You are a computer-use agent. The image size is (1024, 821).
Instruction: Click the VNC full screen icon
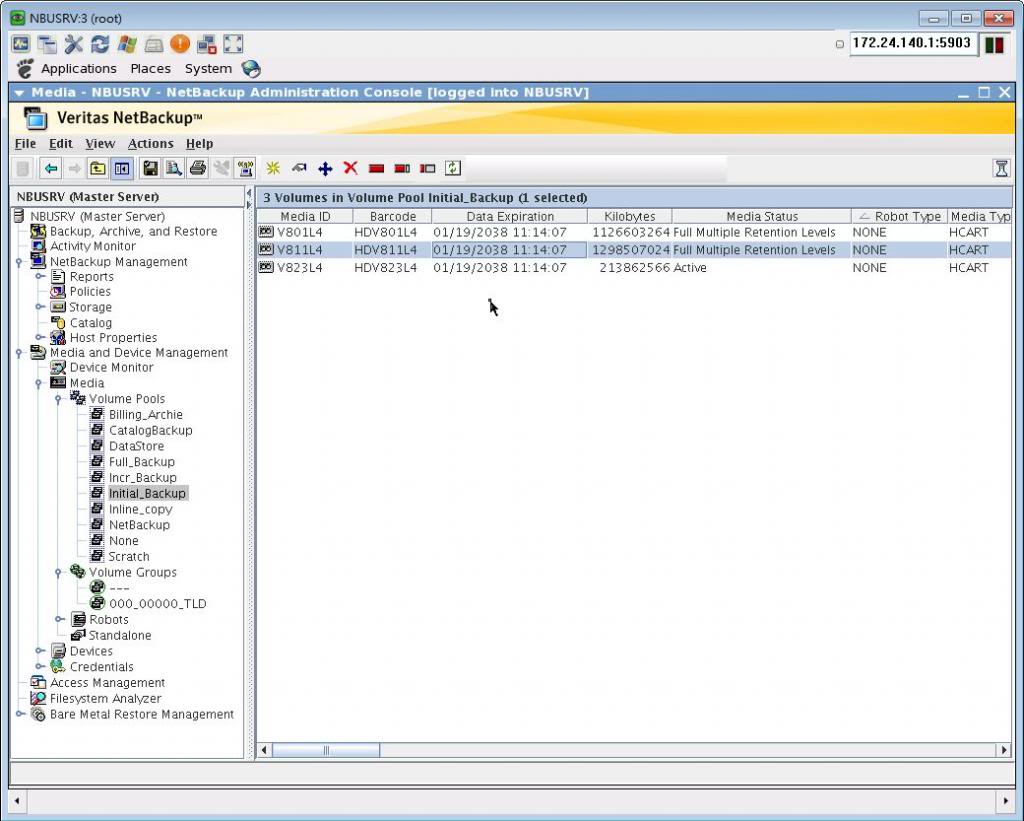point(233,44)
